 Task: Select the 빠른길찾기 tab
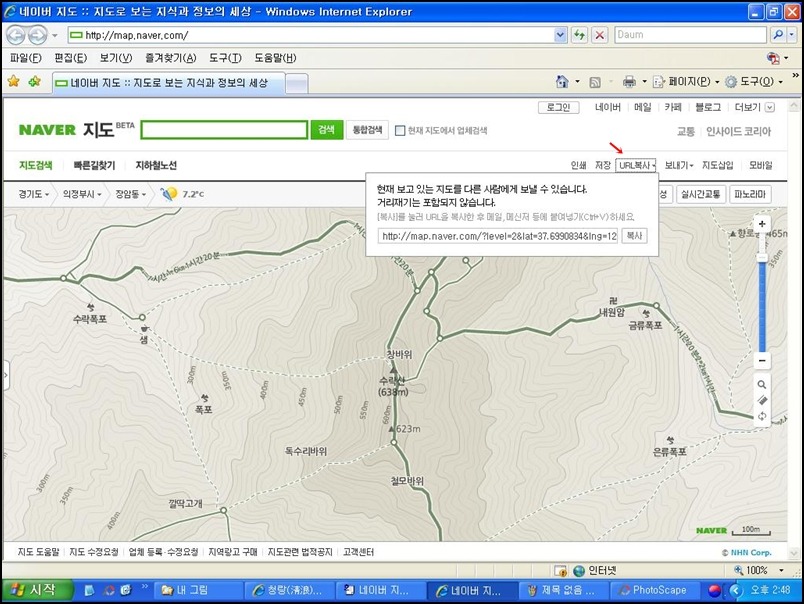coord(94,165)
